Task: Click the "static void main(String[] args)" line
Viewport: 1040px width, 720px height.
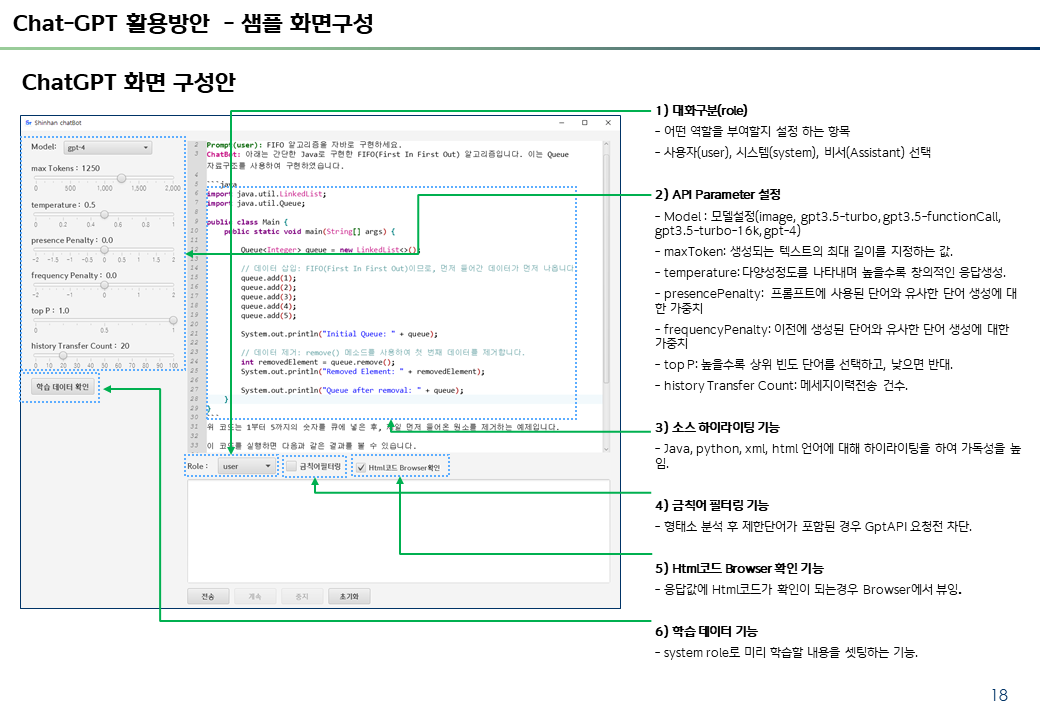Action: 309,231
